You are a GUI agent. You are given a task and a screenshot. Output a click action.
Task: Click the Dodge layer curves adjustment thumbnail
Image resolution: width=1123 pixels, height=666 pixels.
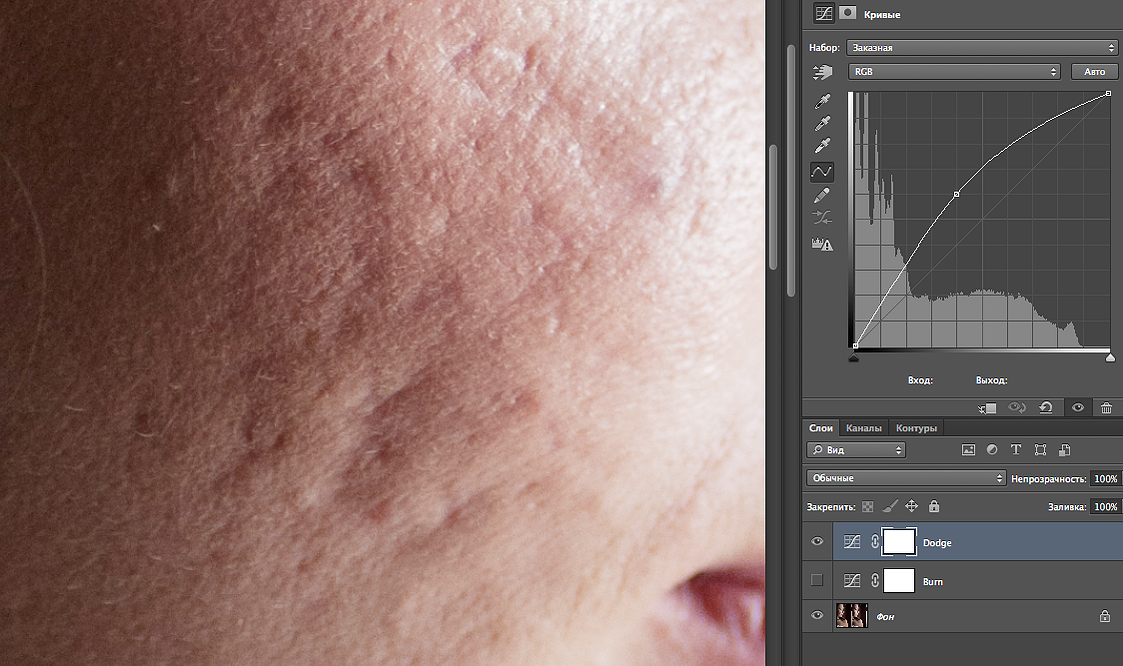(852, 542)
